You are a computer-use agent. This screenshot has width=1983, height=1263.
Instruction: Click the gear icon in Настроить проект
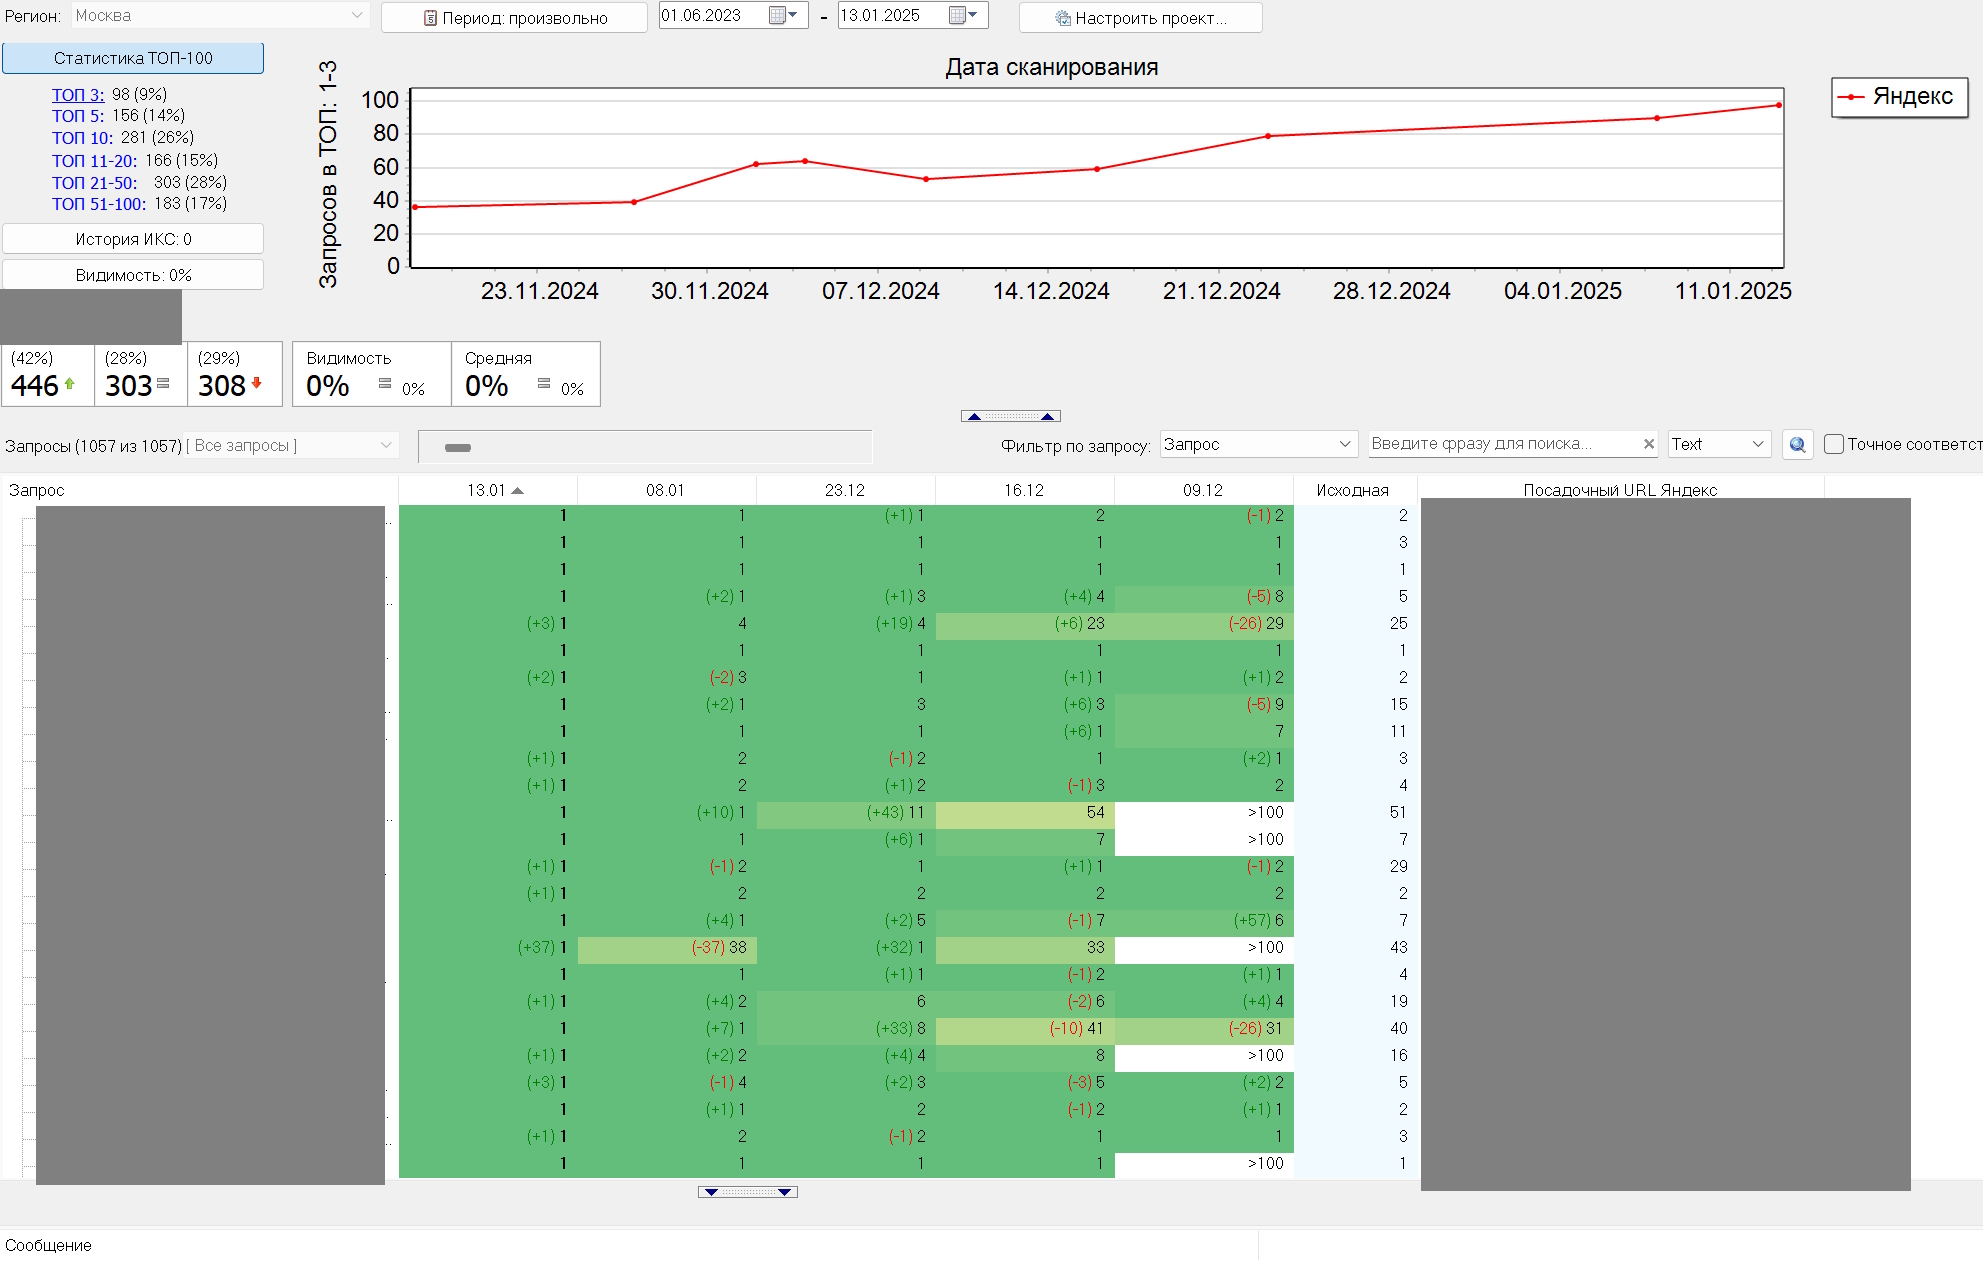point(1063,18)
